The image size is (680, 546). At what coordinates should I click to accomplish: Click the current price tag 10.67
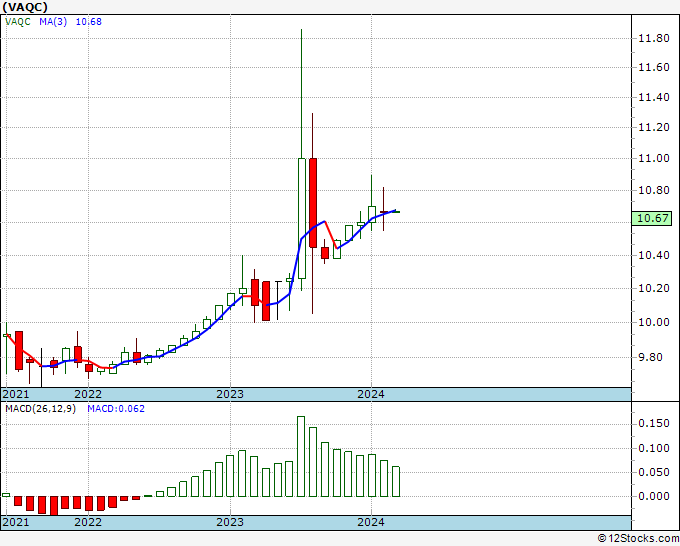(652, 218)
